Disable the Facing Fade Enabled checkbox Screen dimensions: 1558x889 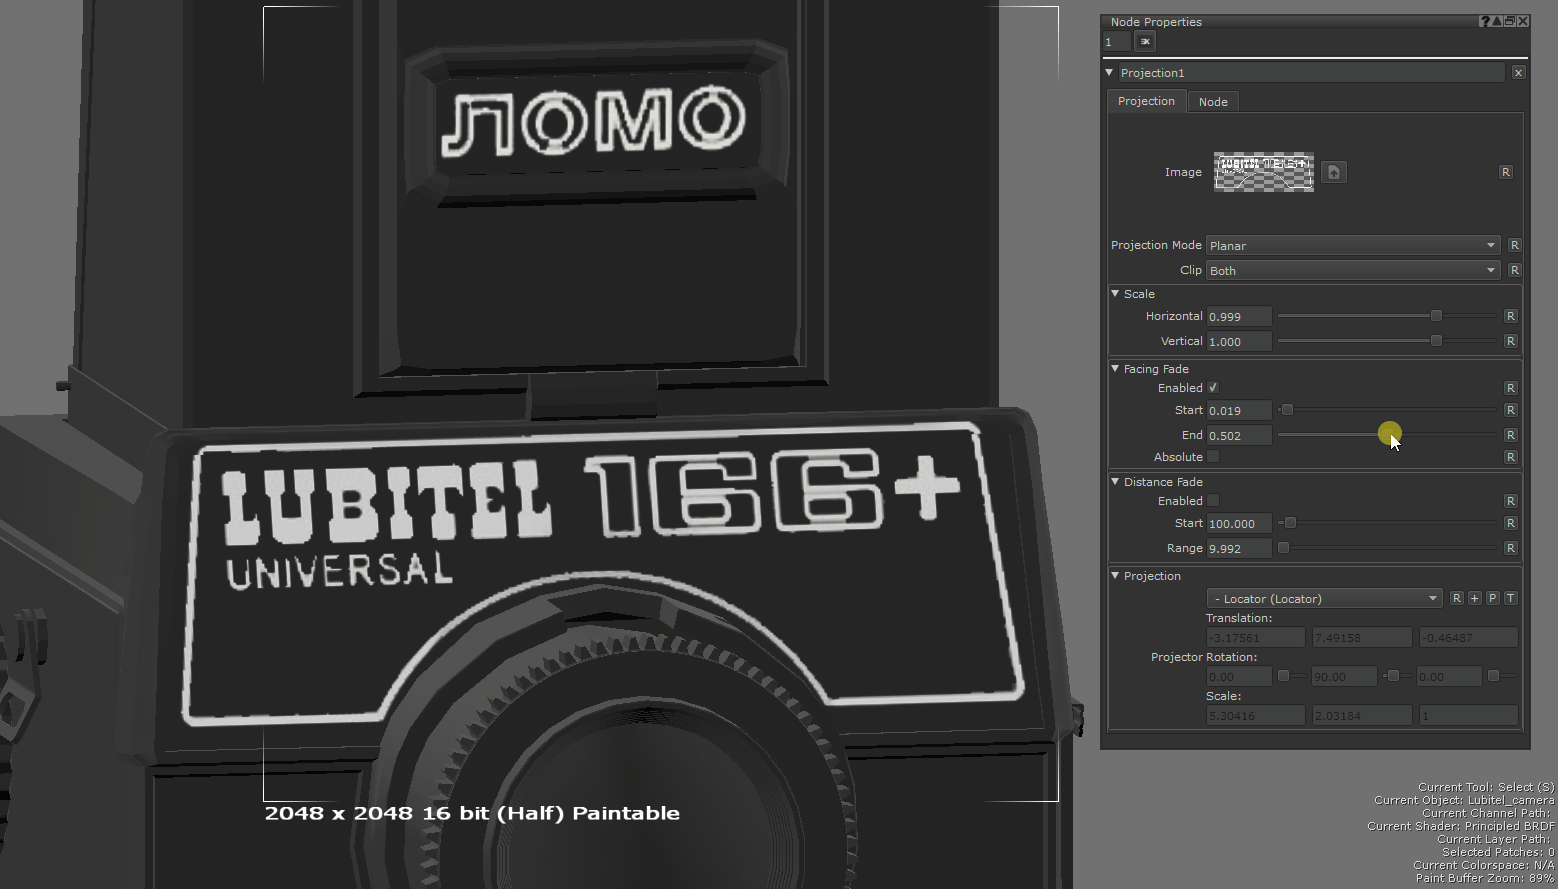click(1213, 388)
